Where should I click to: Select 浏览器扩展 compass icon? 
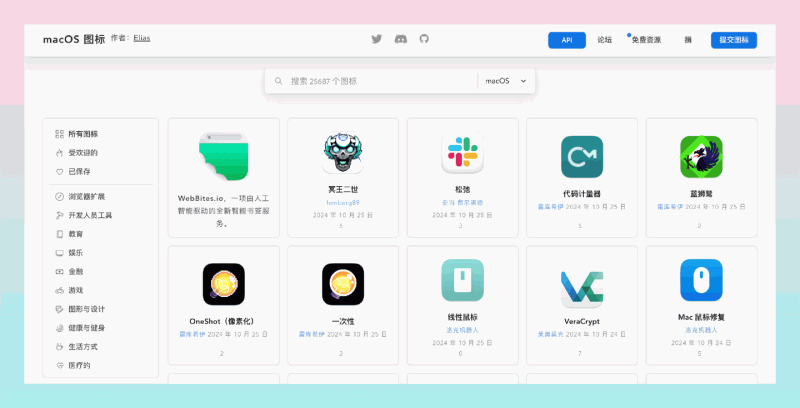(59, 197)
